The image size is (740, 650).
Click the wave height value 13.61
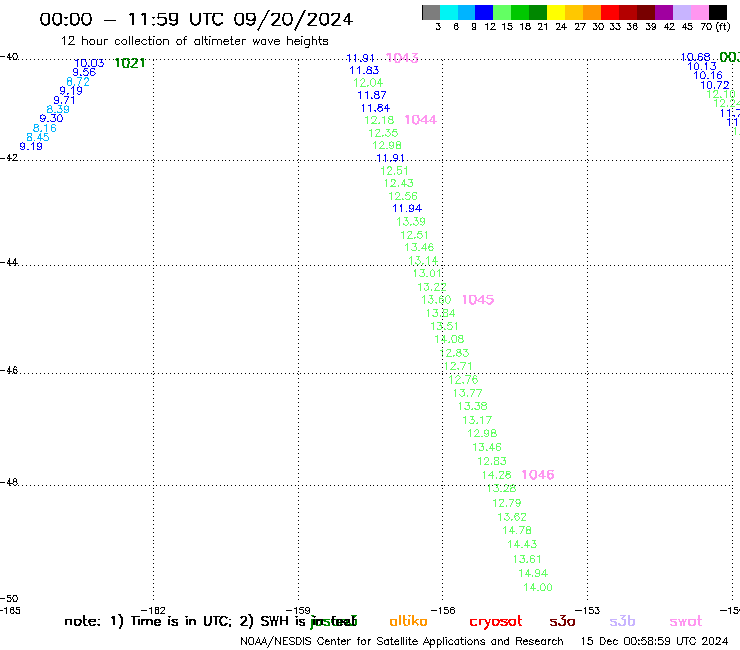click(x=528, y=559)
